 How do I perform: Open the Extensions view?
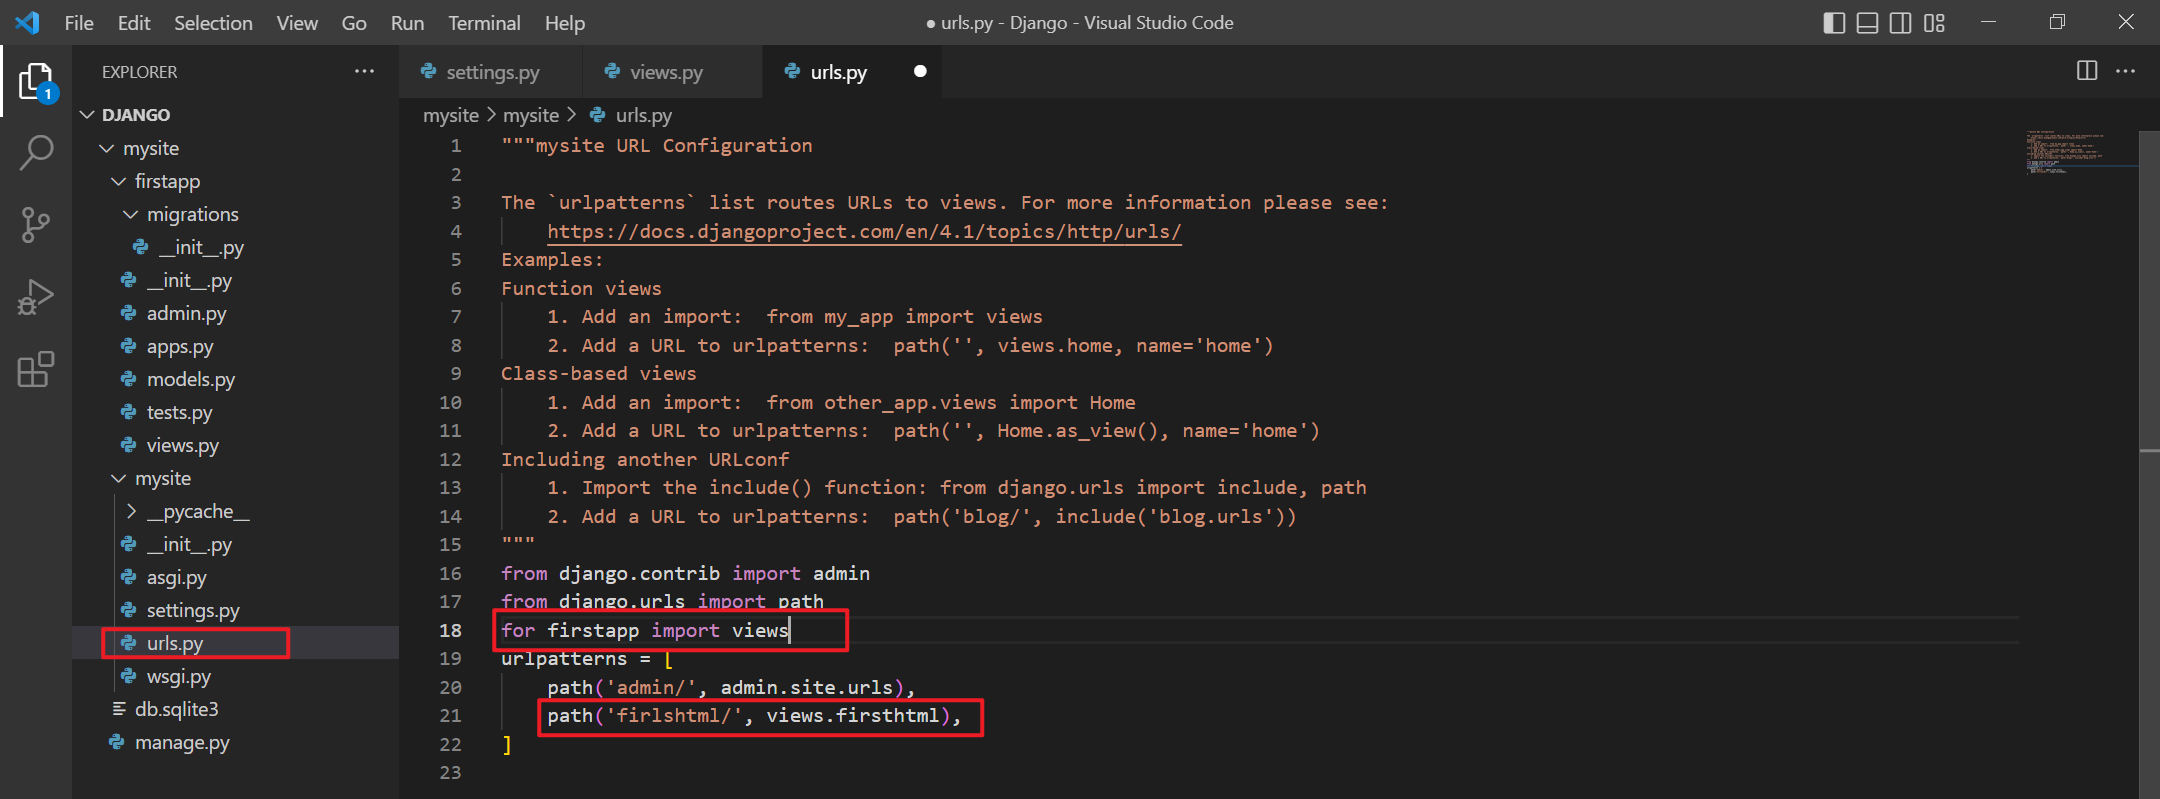point(36,369)
